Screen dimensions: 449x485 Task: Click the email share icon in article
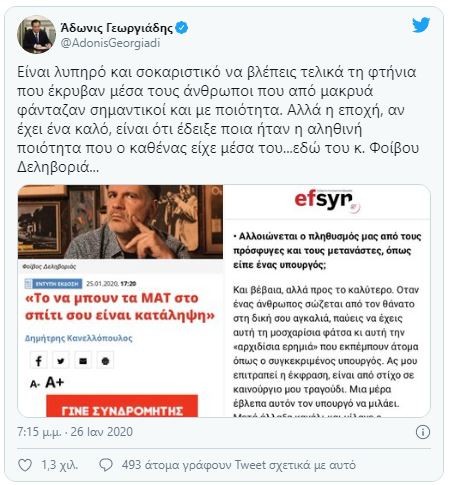tap(83, 361)
